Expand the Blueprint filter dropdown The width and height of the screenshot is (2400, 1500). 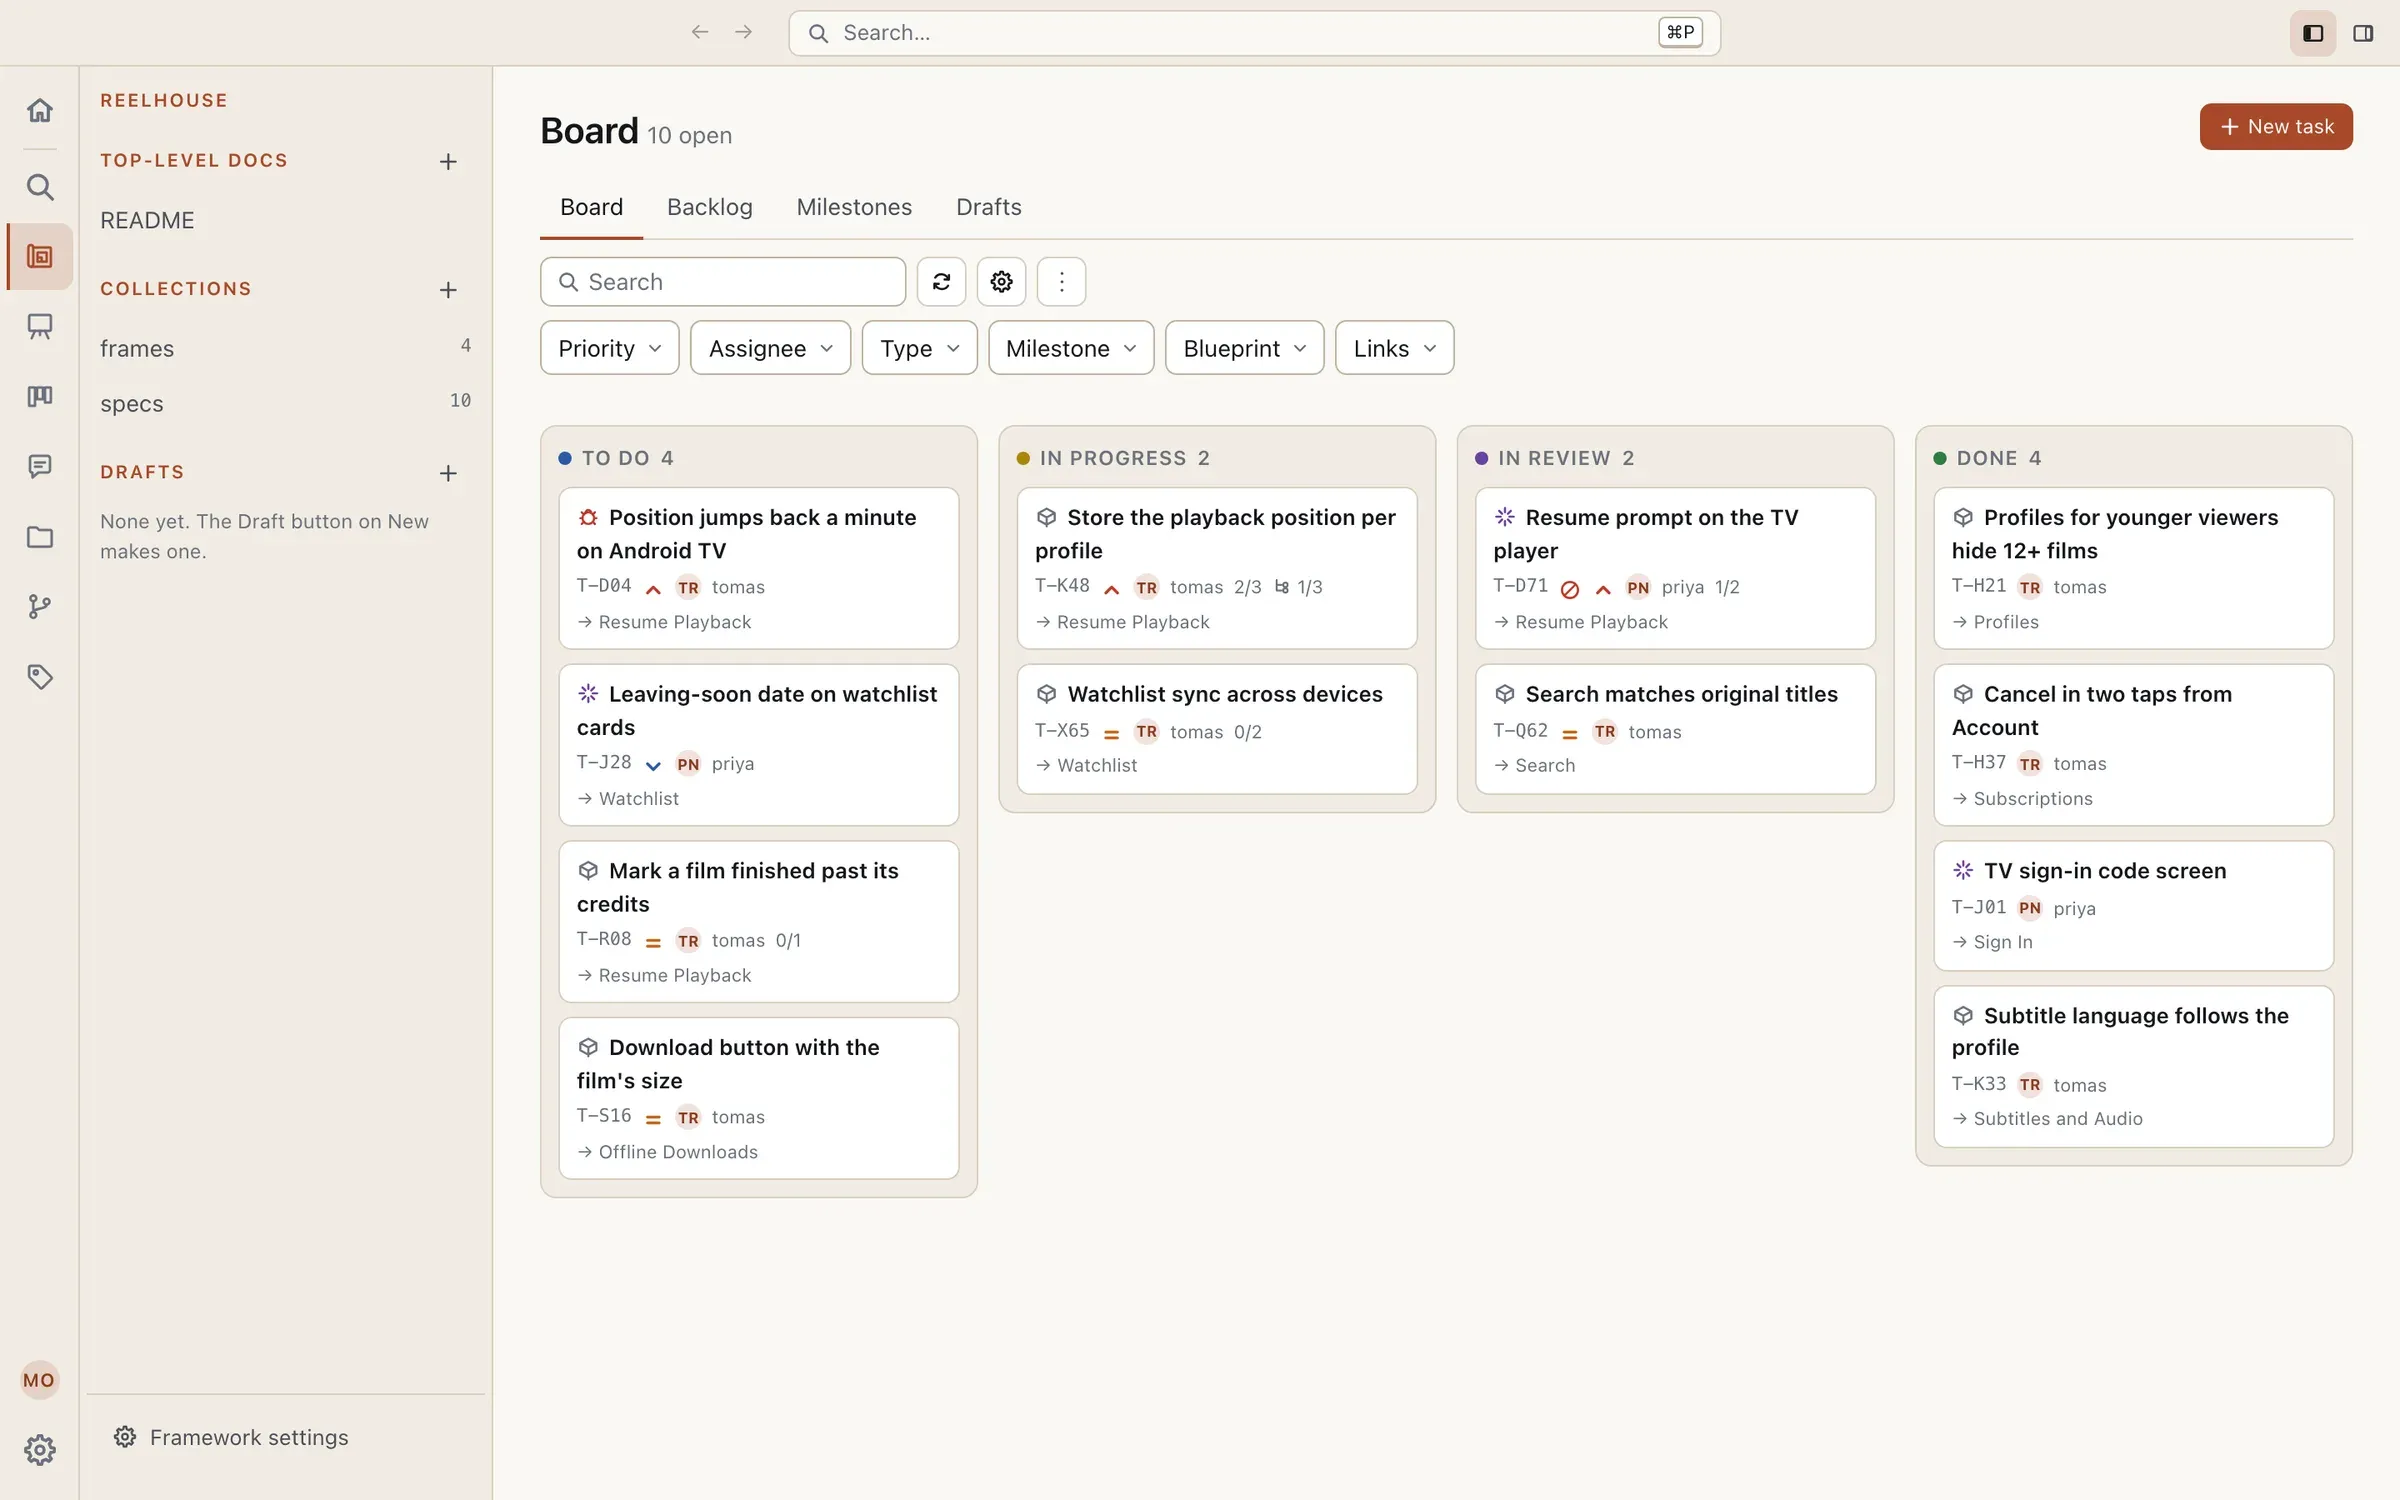pos(1244,348)
